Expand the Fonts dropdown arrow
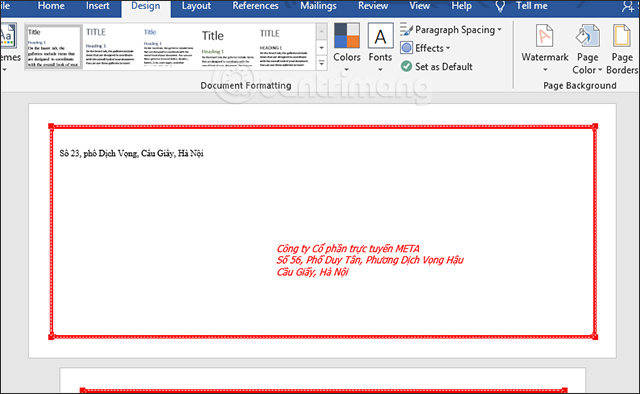Viewport: 640px width, 394px height. [380, 70]
